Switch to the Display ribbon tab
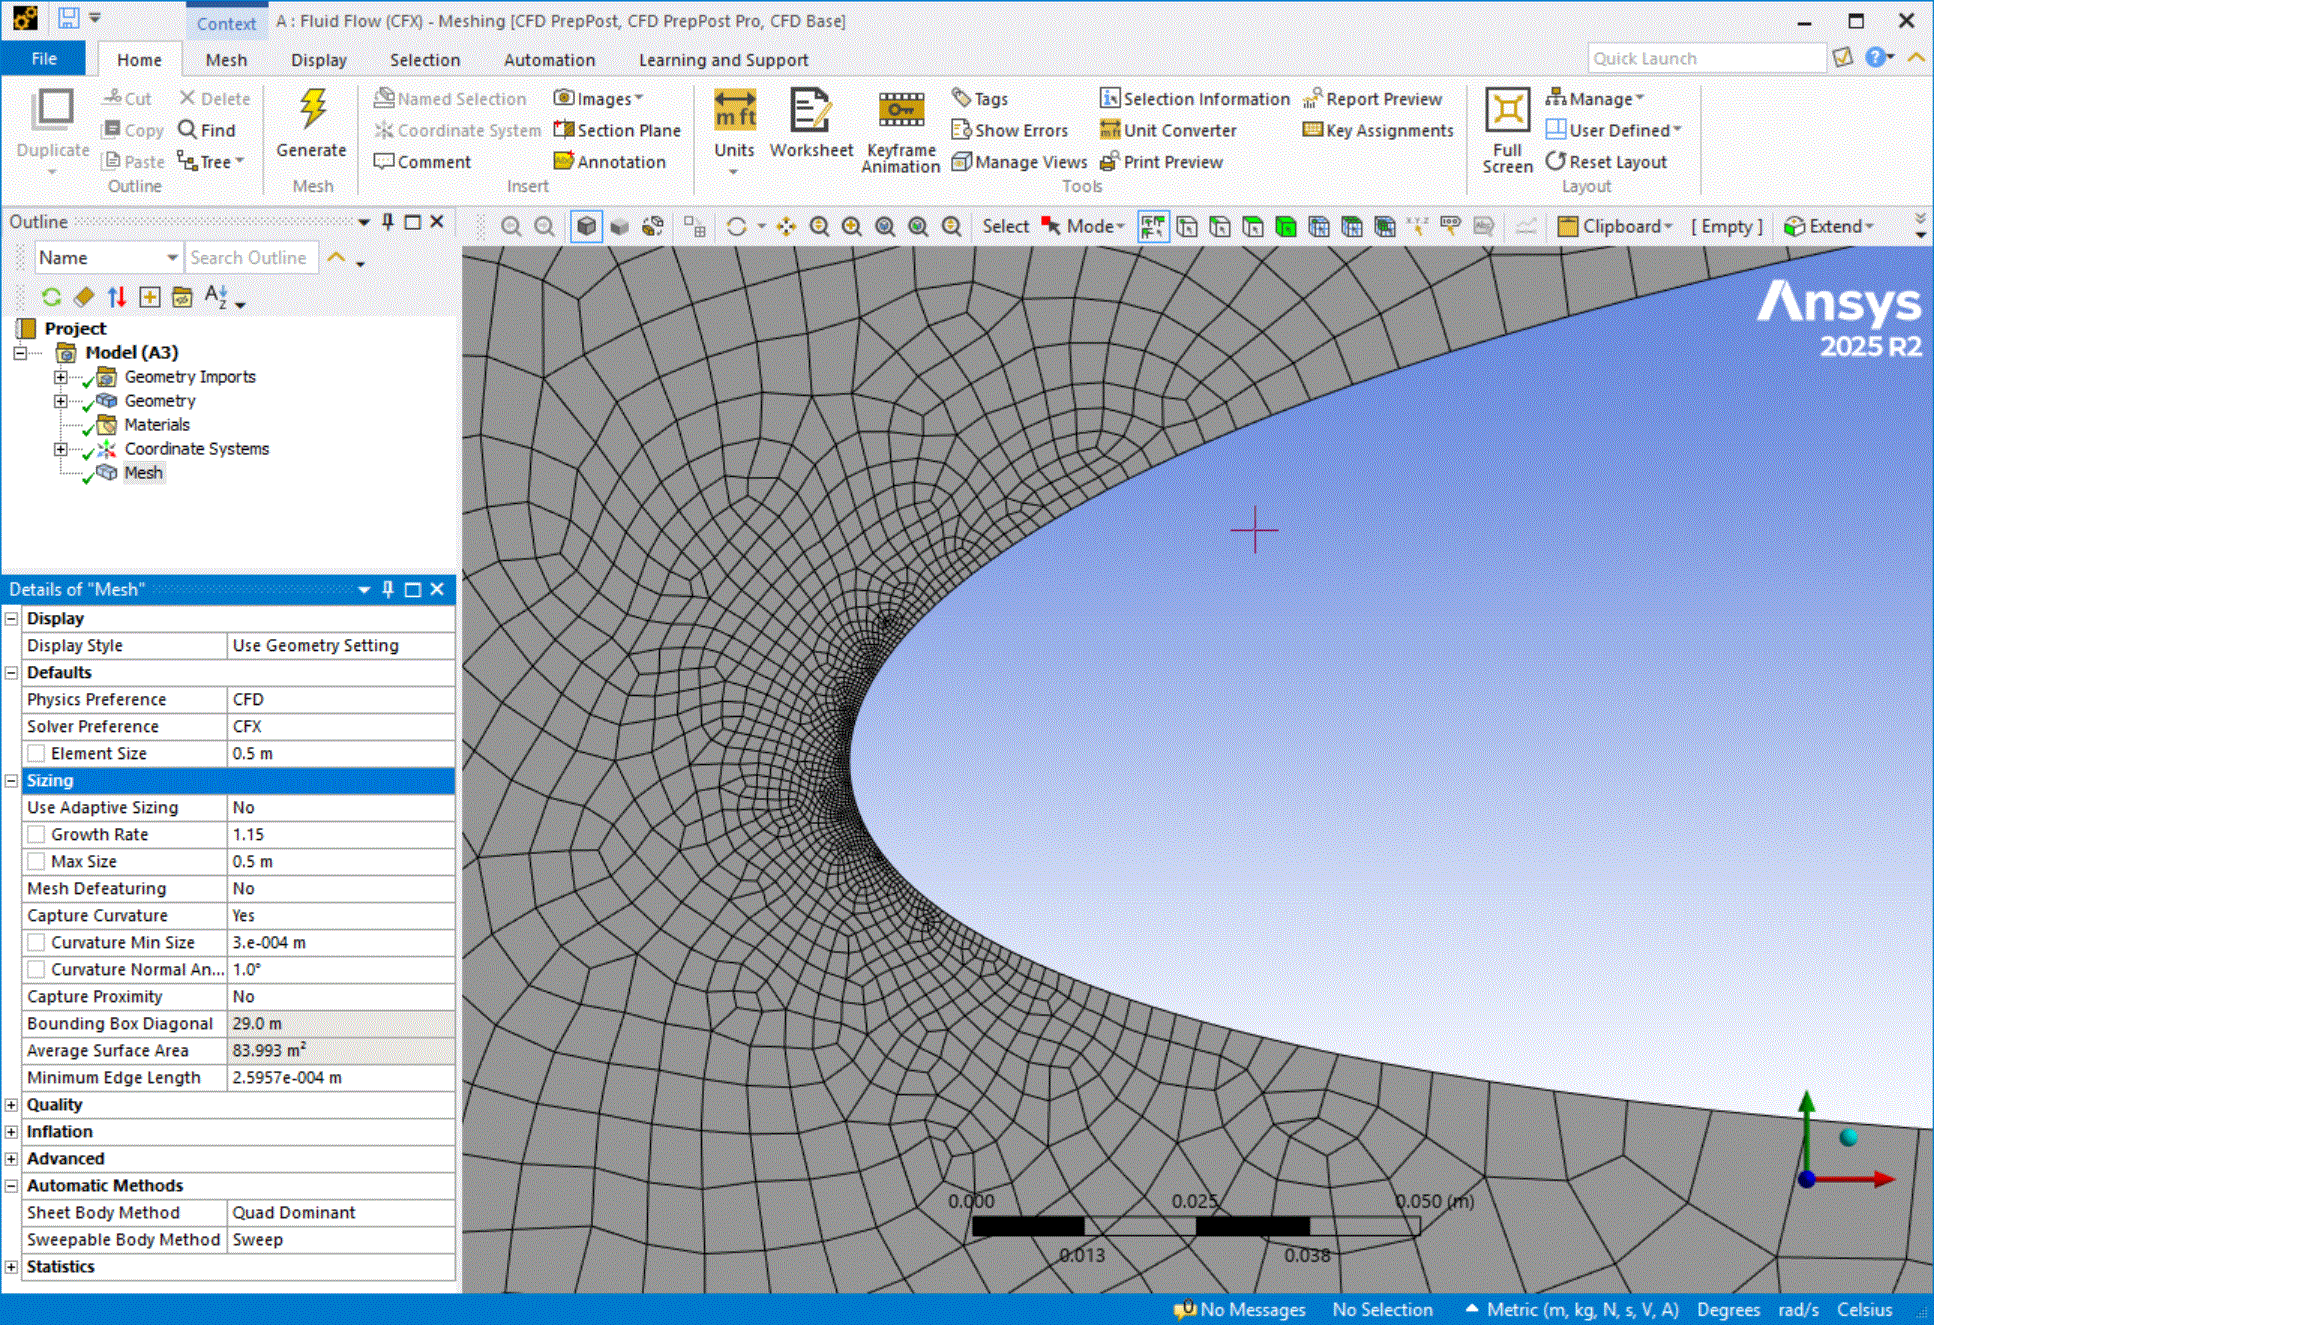The image size is (2304, 1325). pos(318,60)
